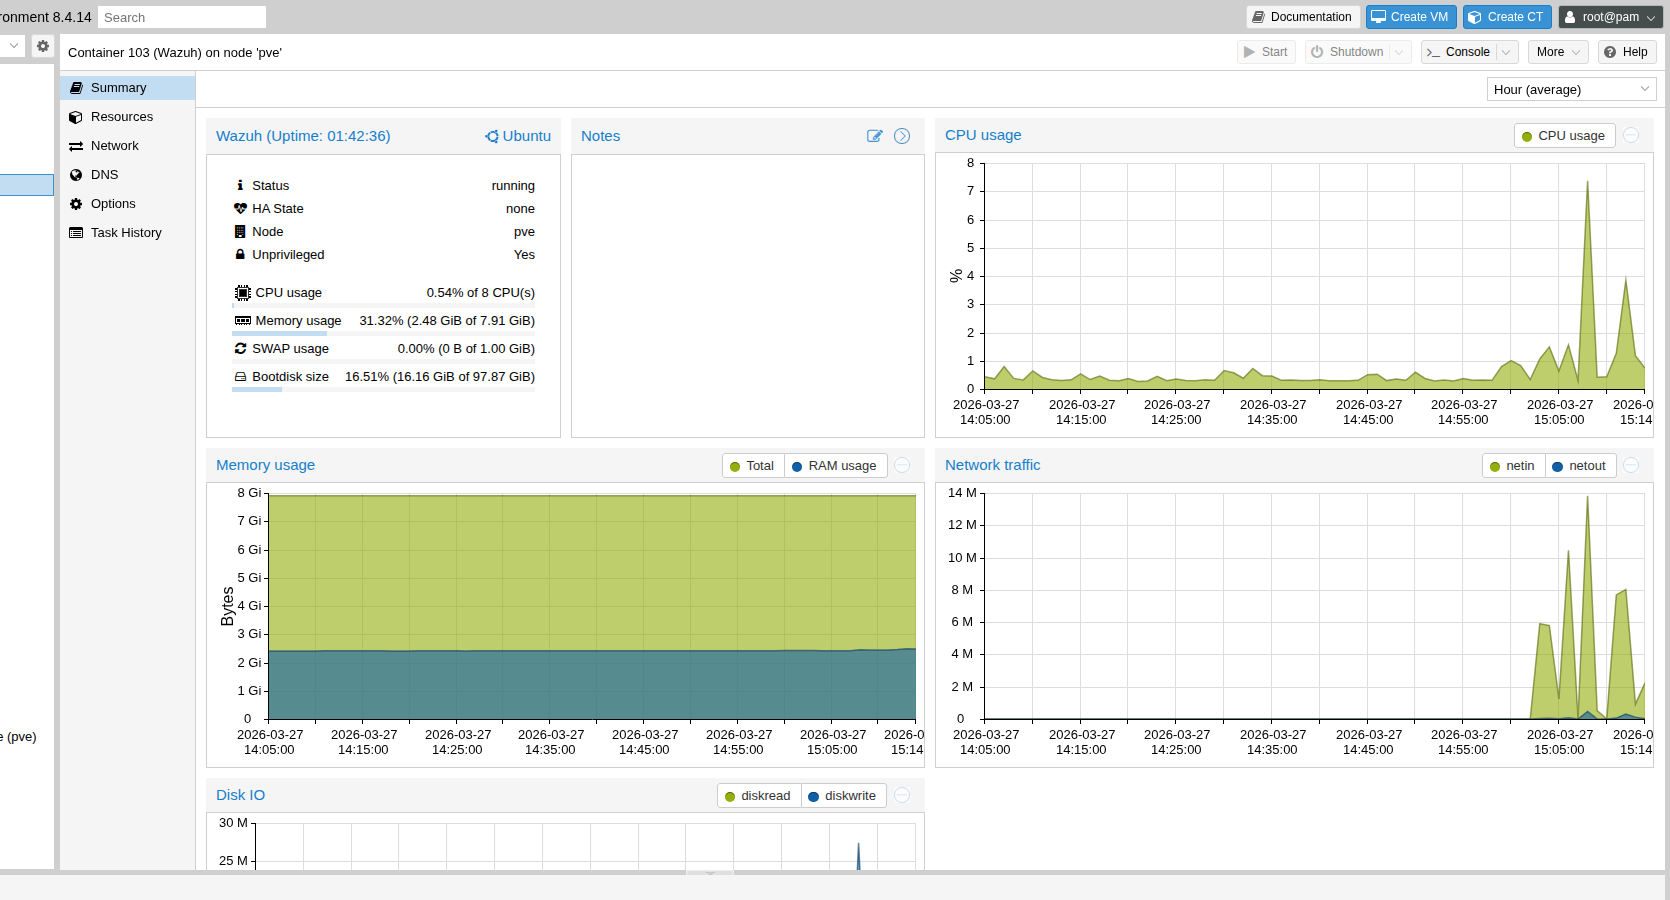Click the Node building icon
The image size is (1670, 900).
240,231
